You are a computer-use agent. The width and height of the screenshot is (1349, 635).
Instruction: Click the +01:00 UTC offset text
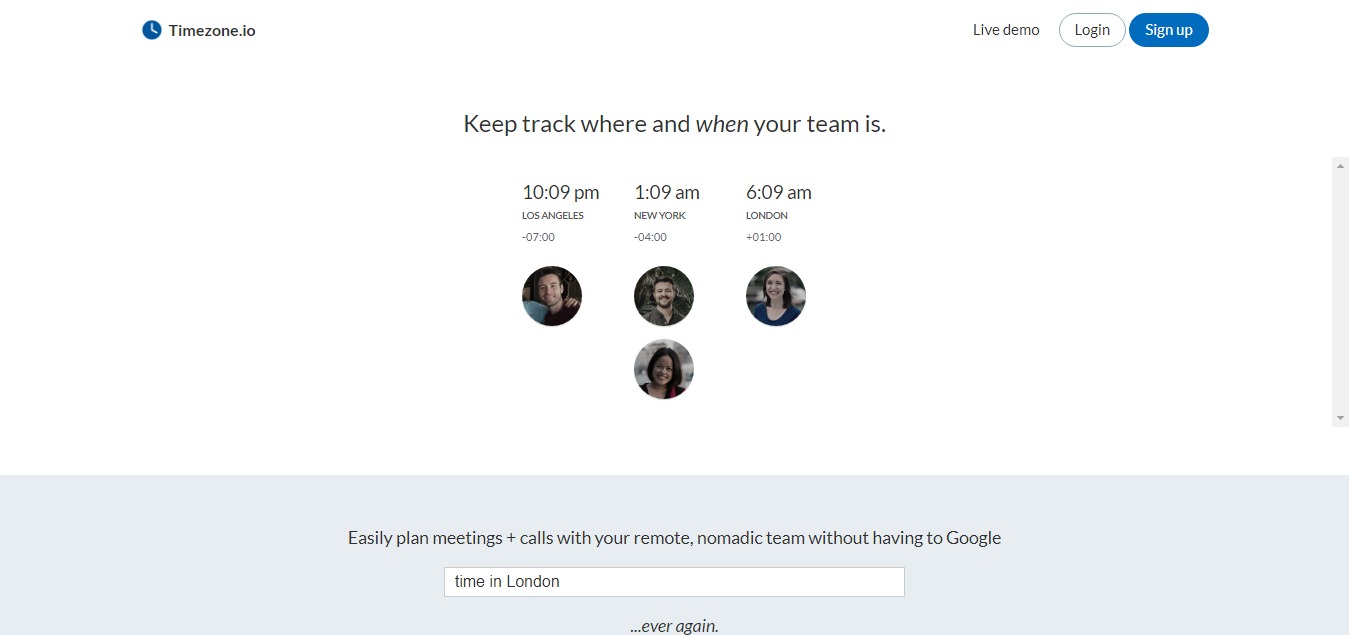click(x=763, y=238)
